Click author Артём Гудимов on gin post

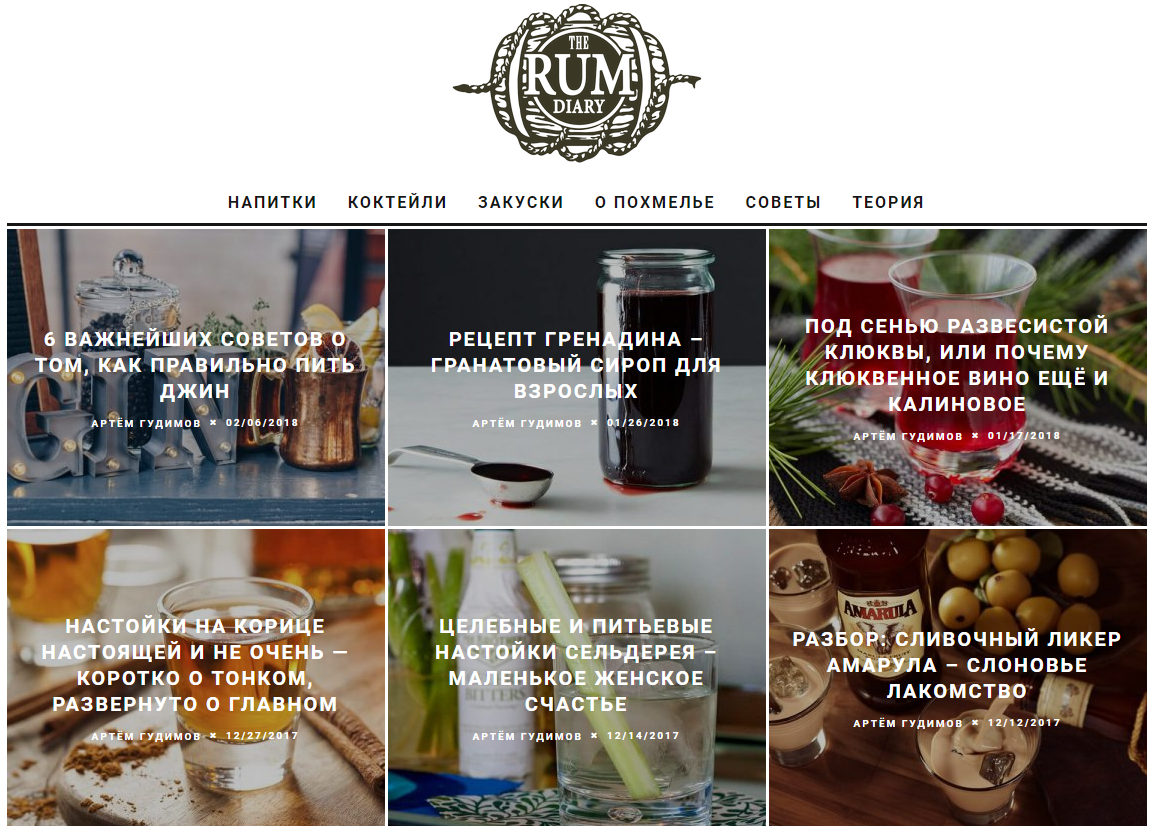[146, 423]
